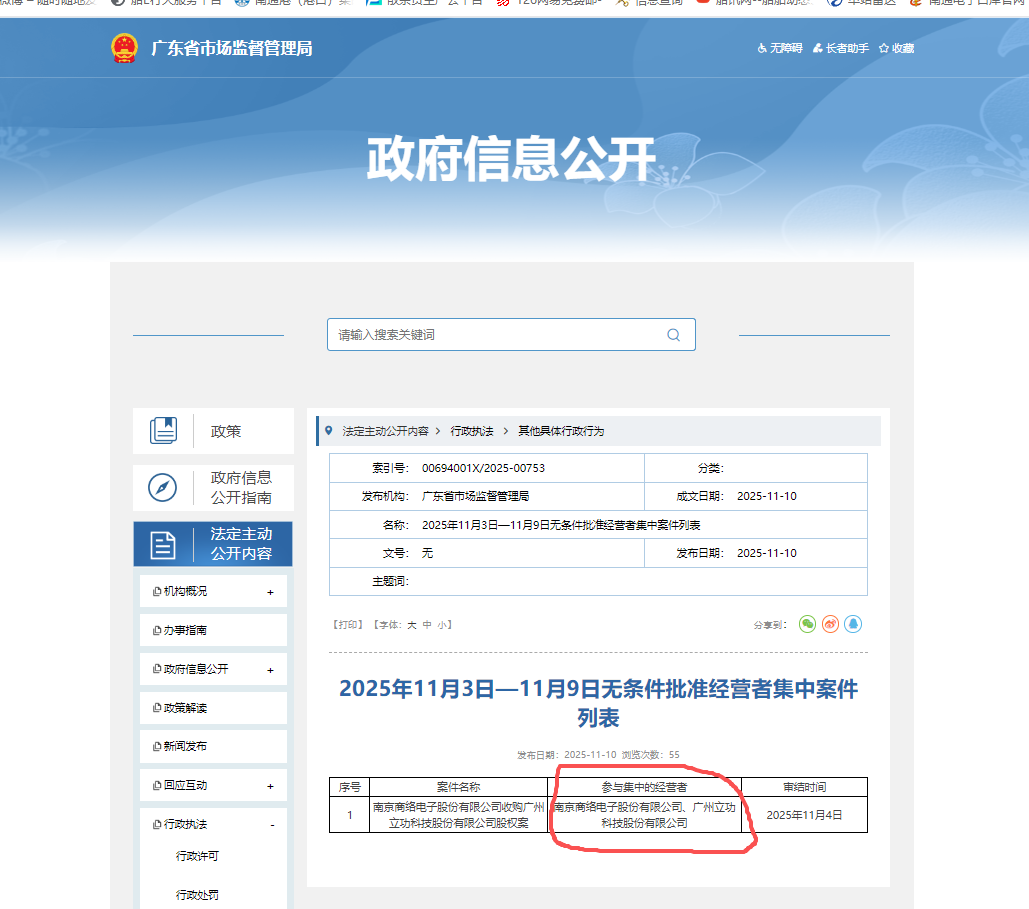Viewport: 1029px width, 909px height.
Task: Click the 文号 value 无
Action: pyautogui.click(x=427, y=553)
